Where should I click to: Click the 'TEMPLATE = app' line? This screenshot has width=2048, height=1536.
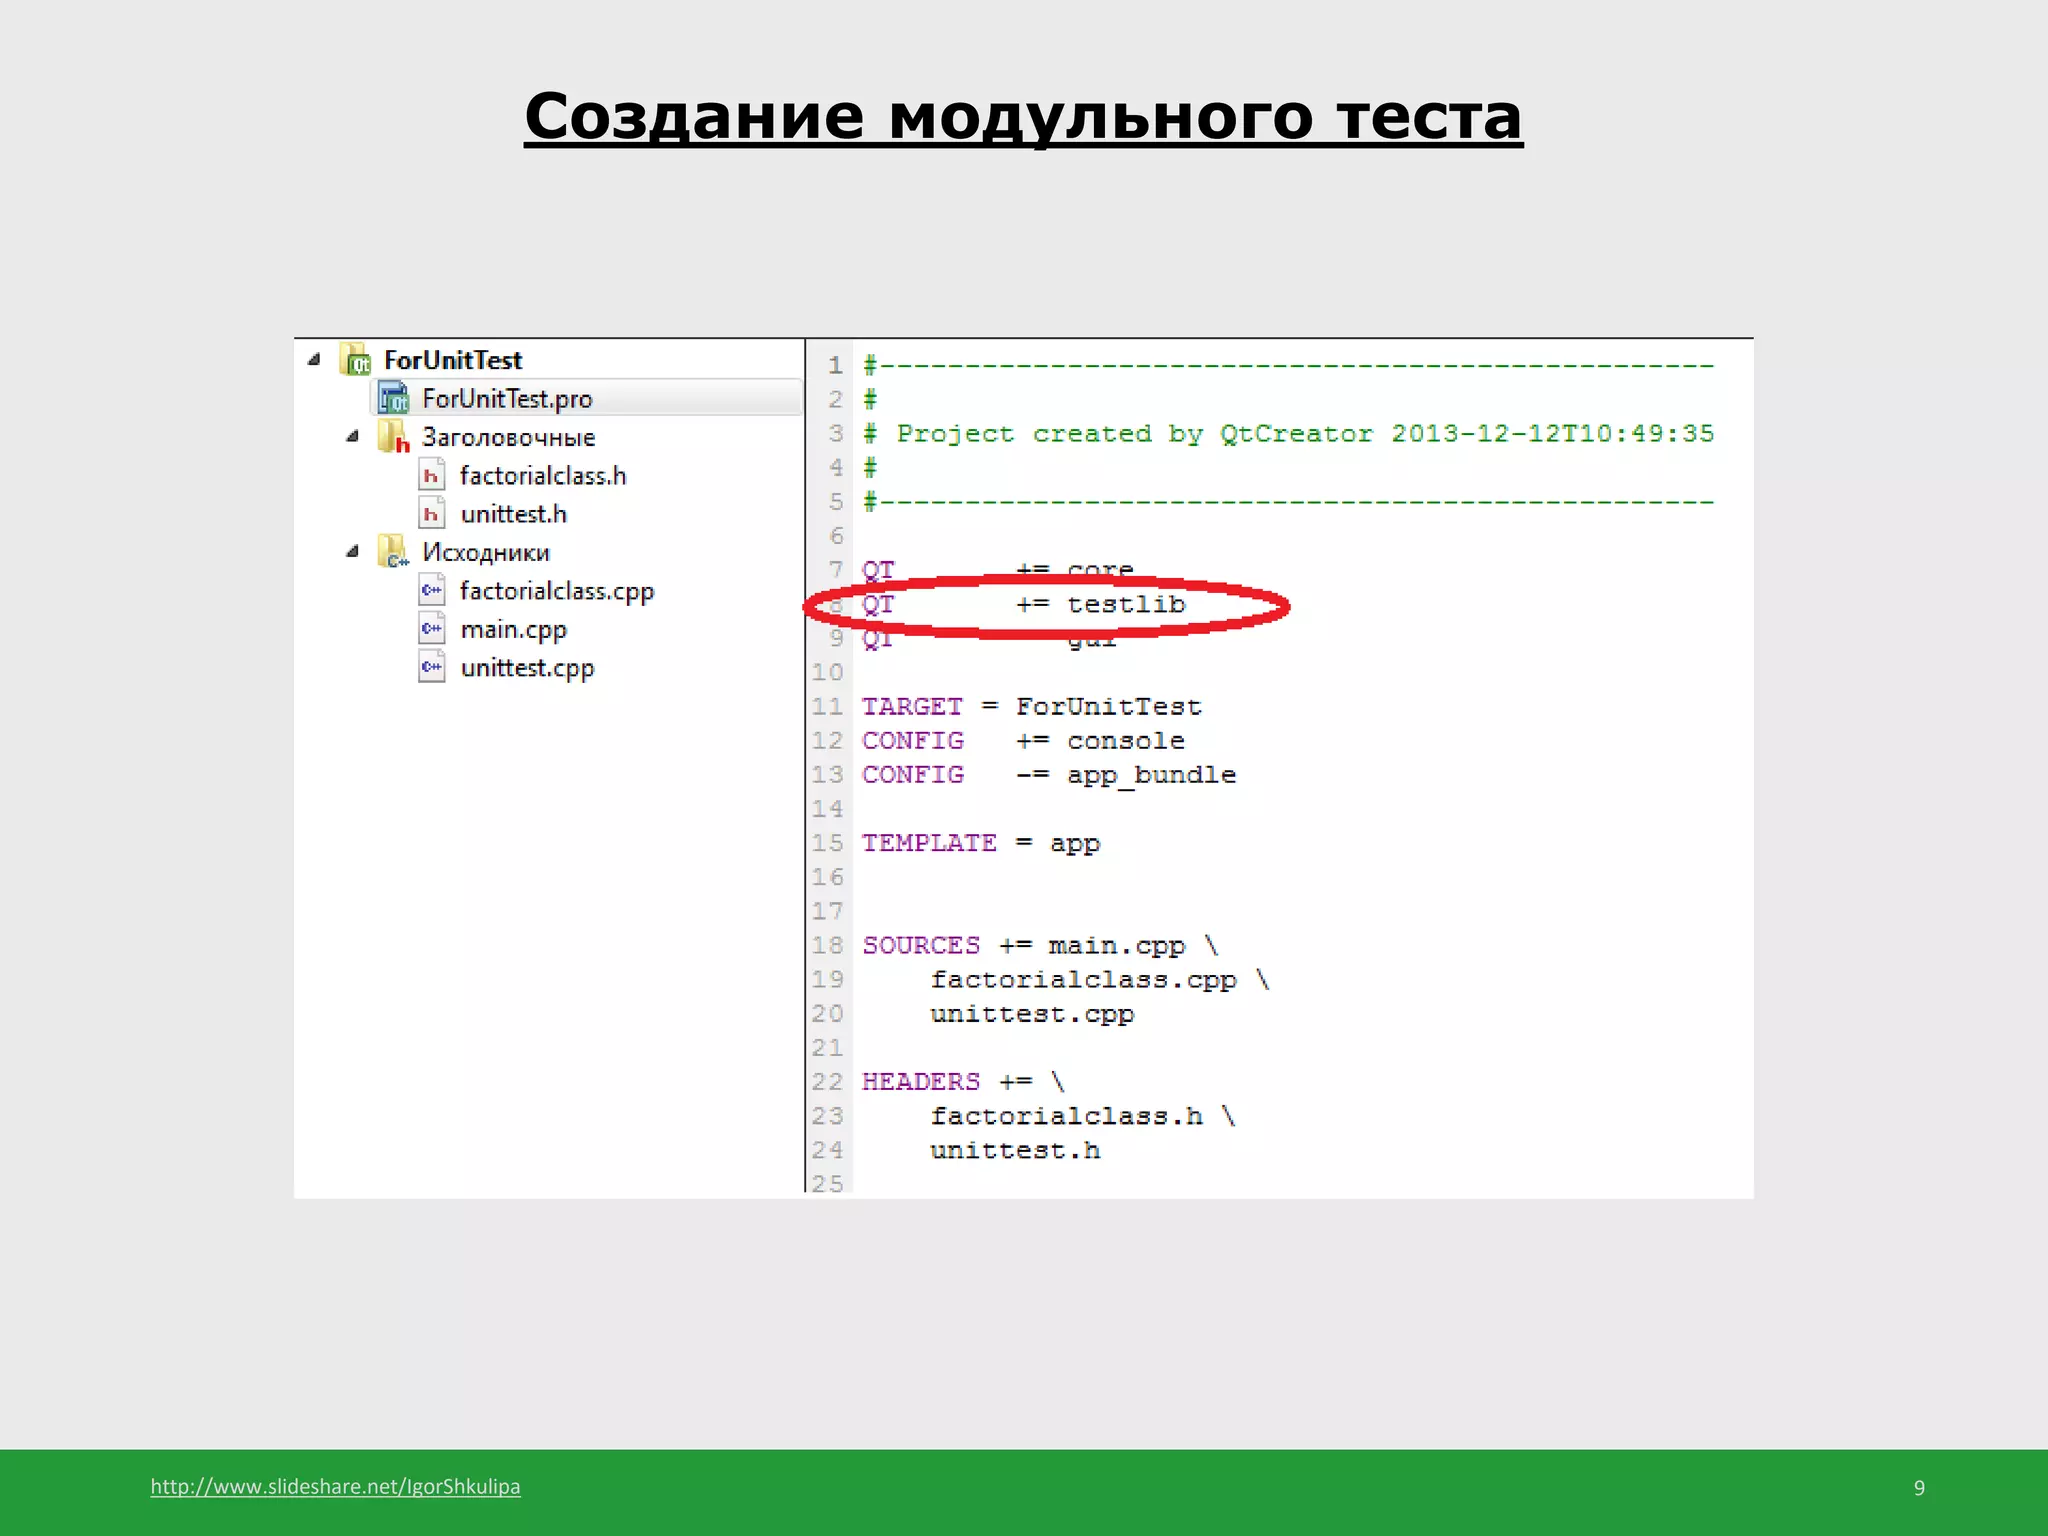[x=981, y=843]
